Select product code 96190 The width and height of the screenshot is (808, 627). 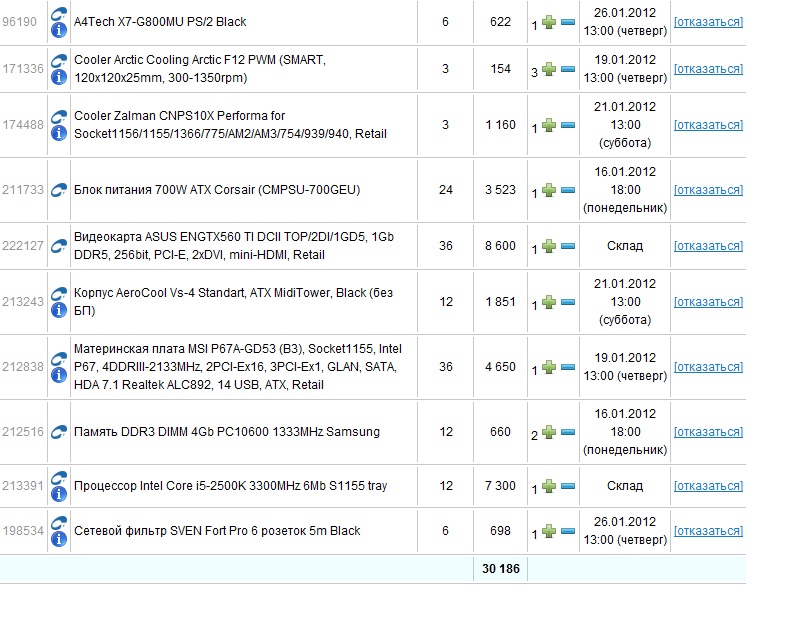tap(20, 22)
